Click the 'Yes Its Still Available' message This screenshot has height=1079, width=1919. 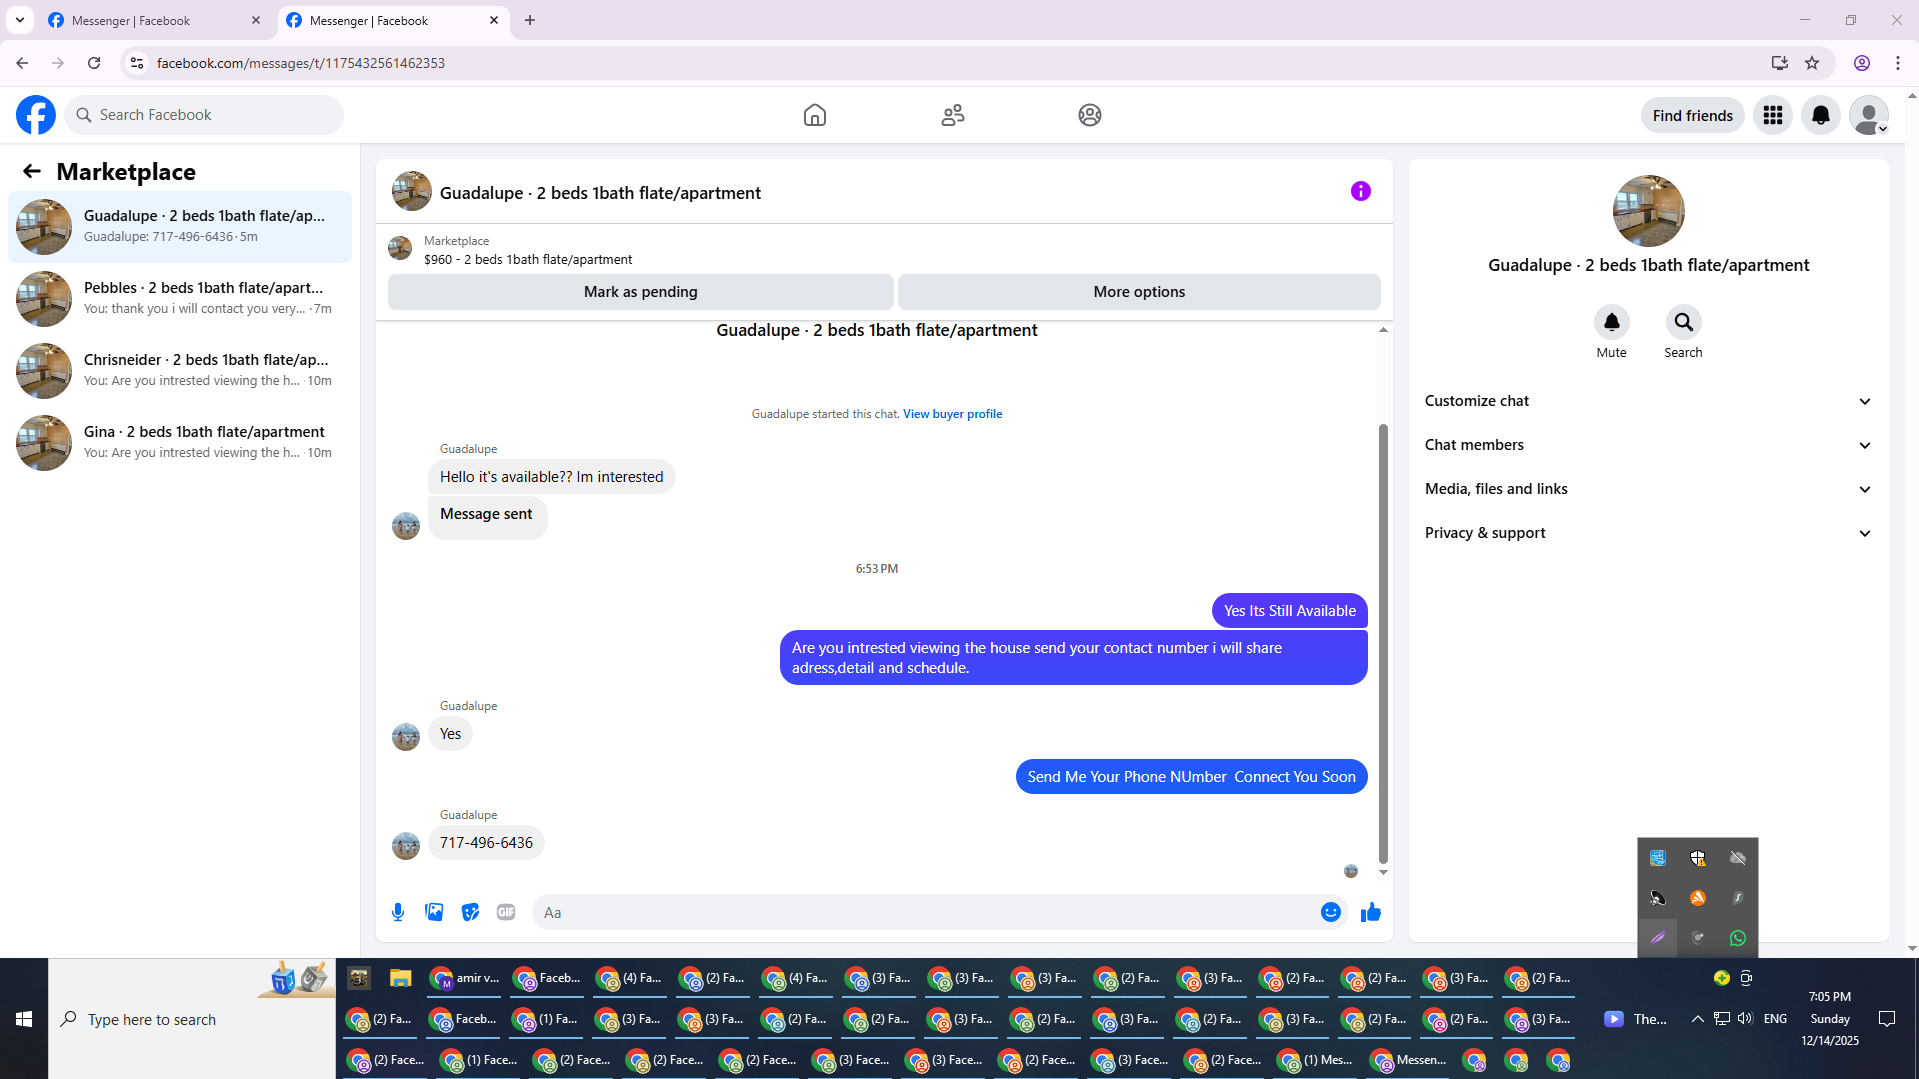coord(1289,611)
